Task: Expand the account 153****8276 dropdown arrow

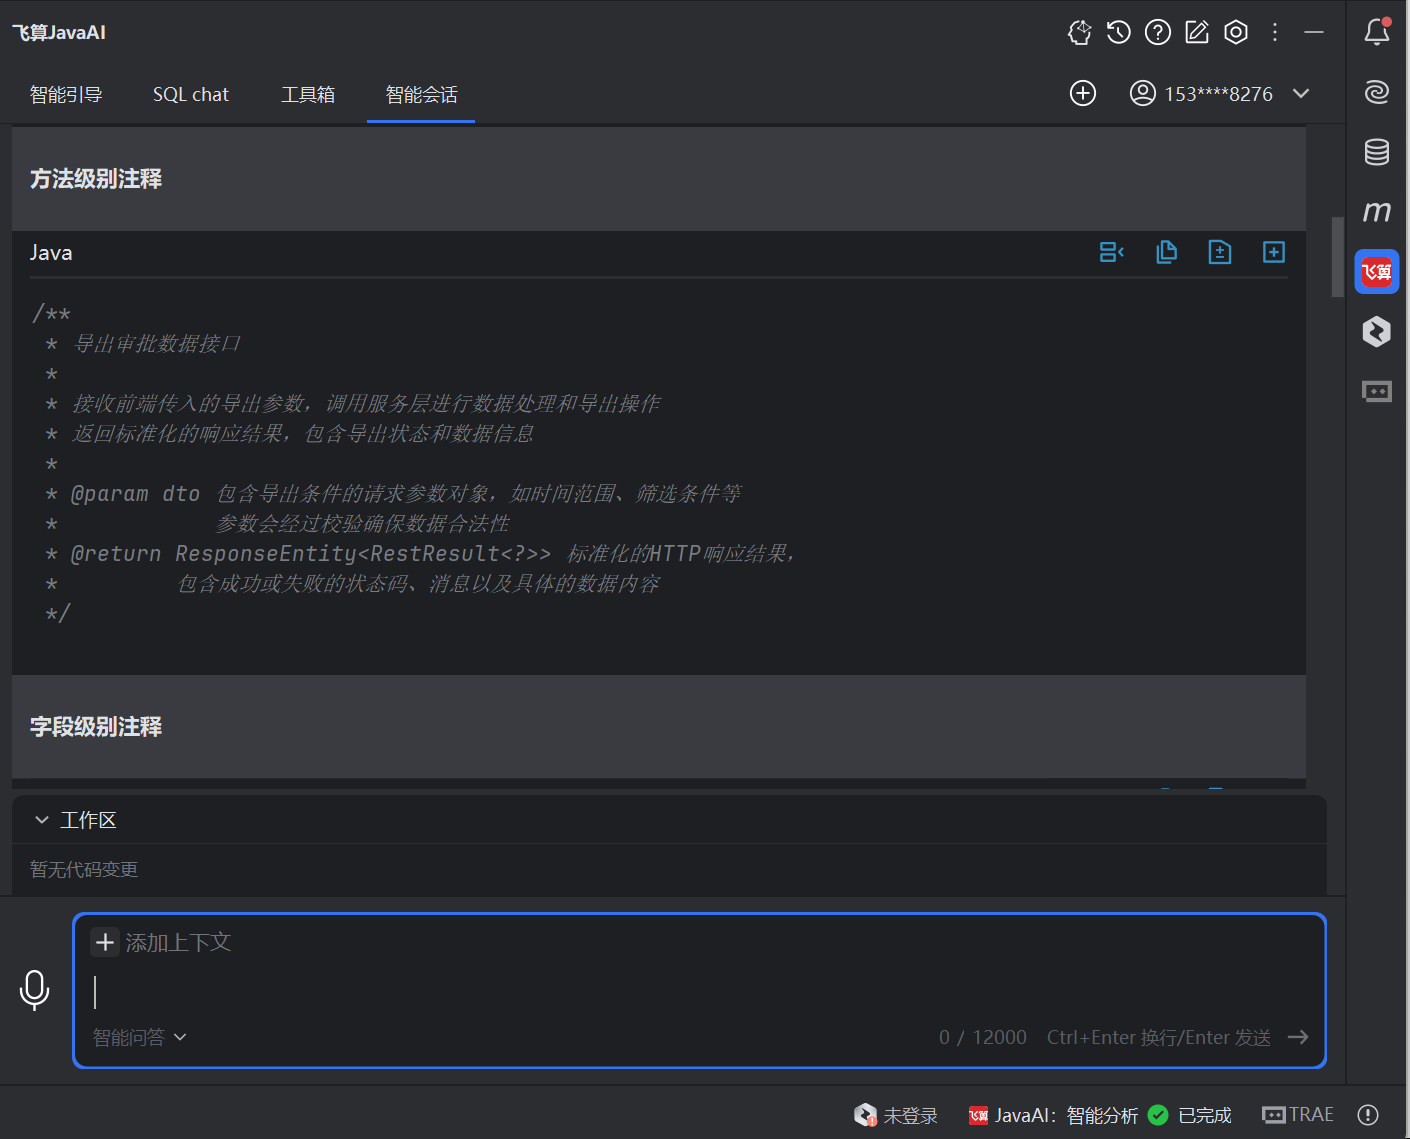Action: tap(1301, 93)
